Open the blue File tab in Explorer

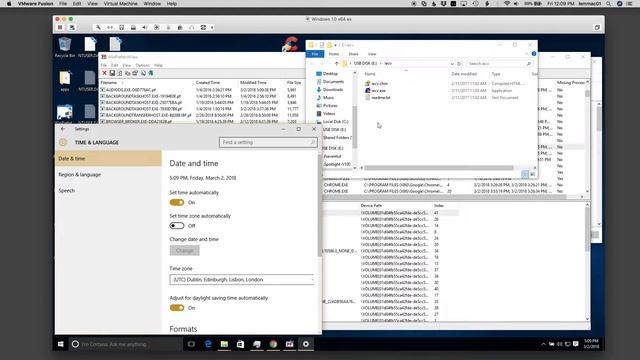coord(315,54)
